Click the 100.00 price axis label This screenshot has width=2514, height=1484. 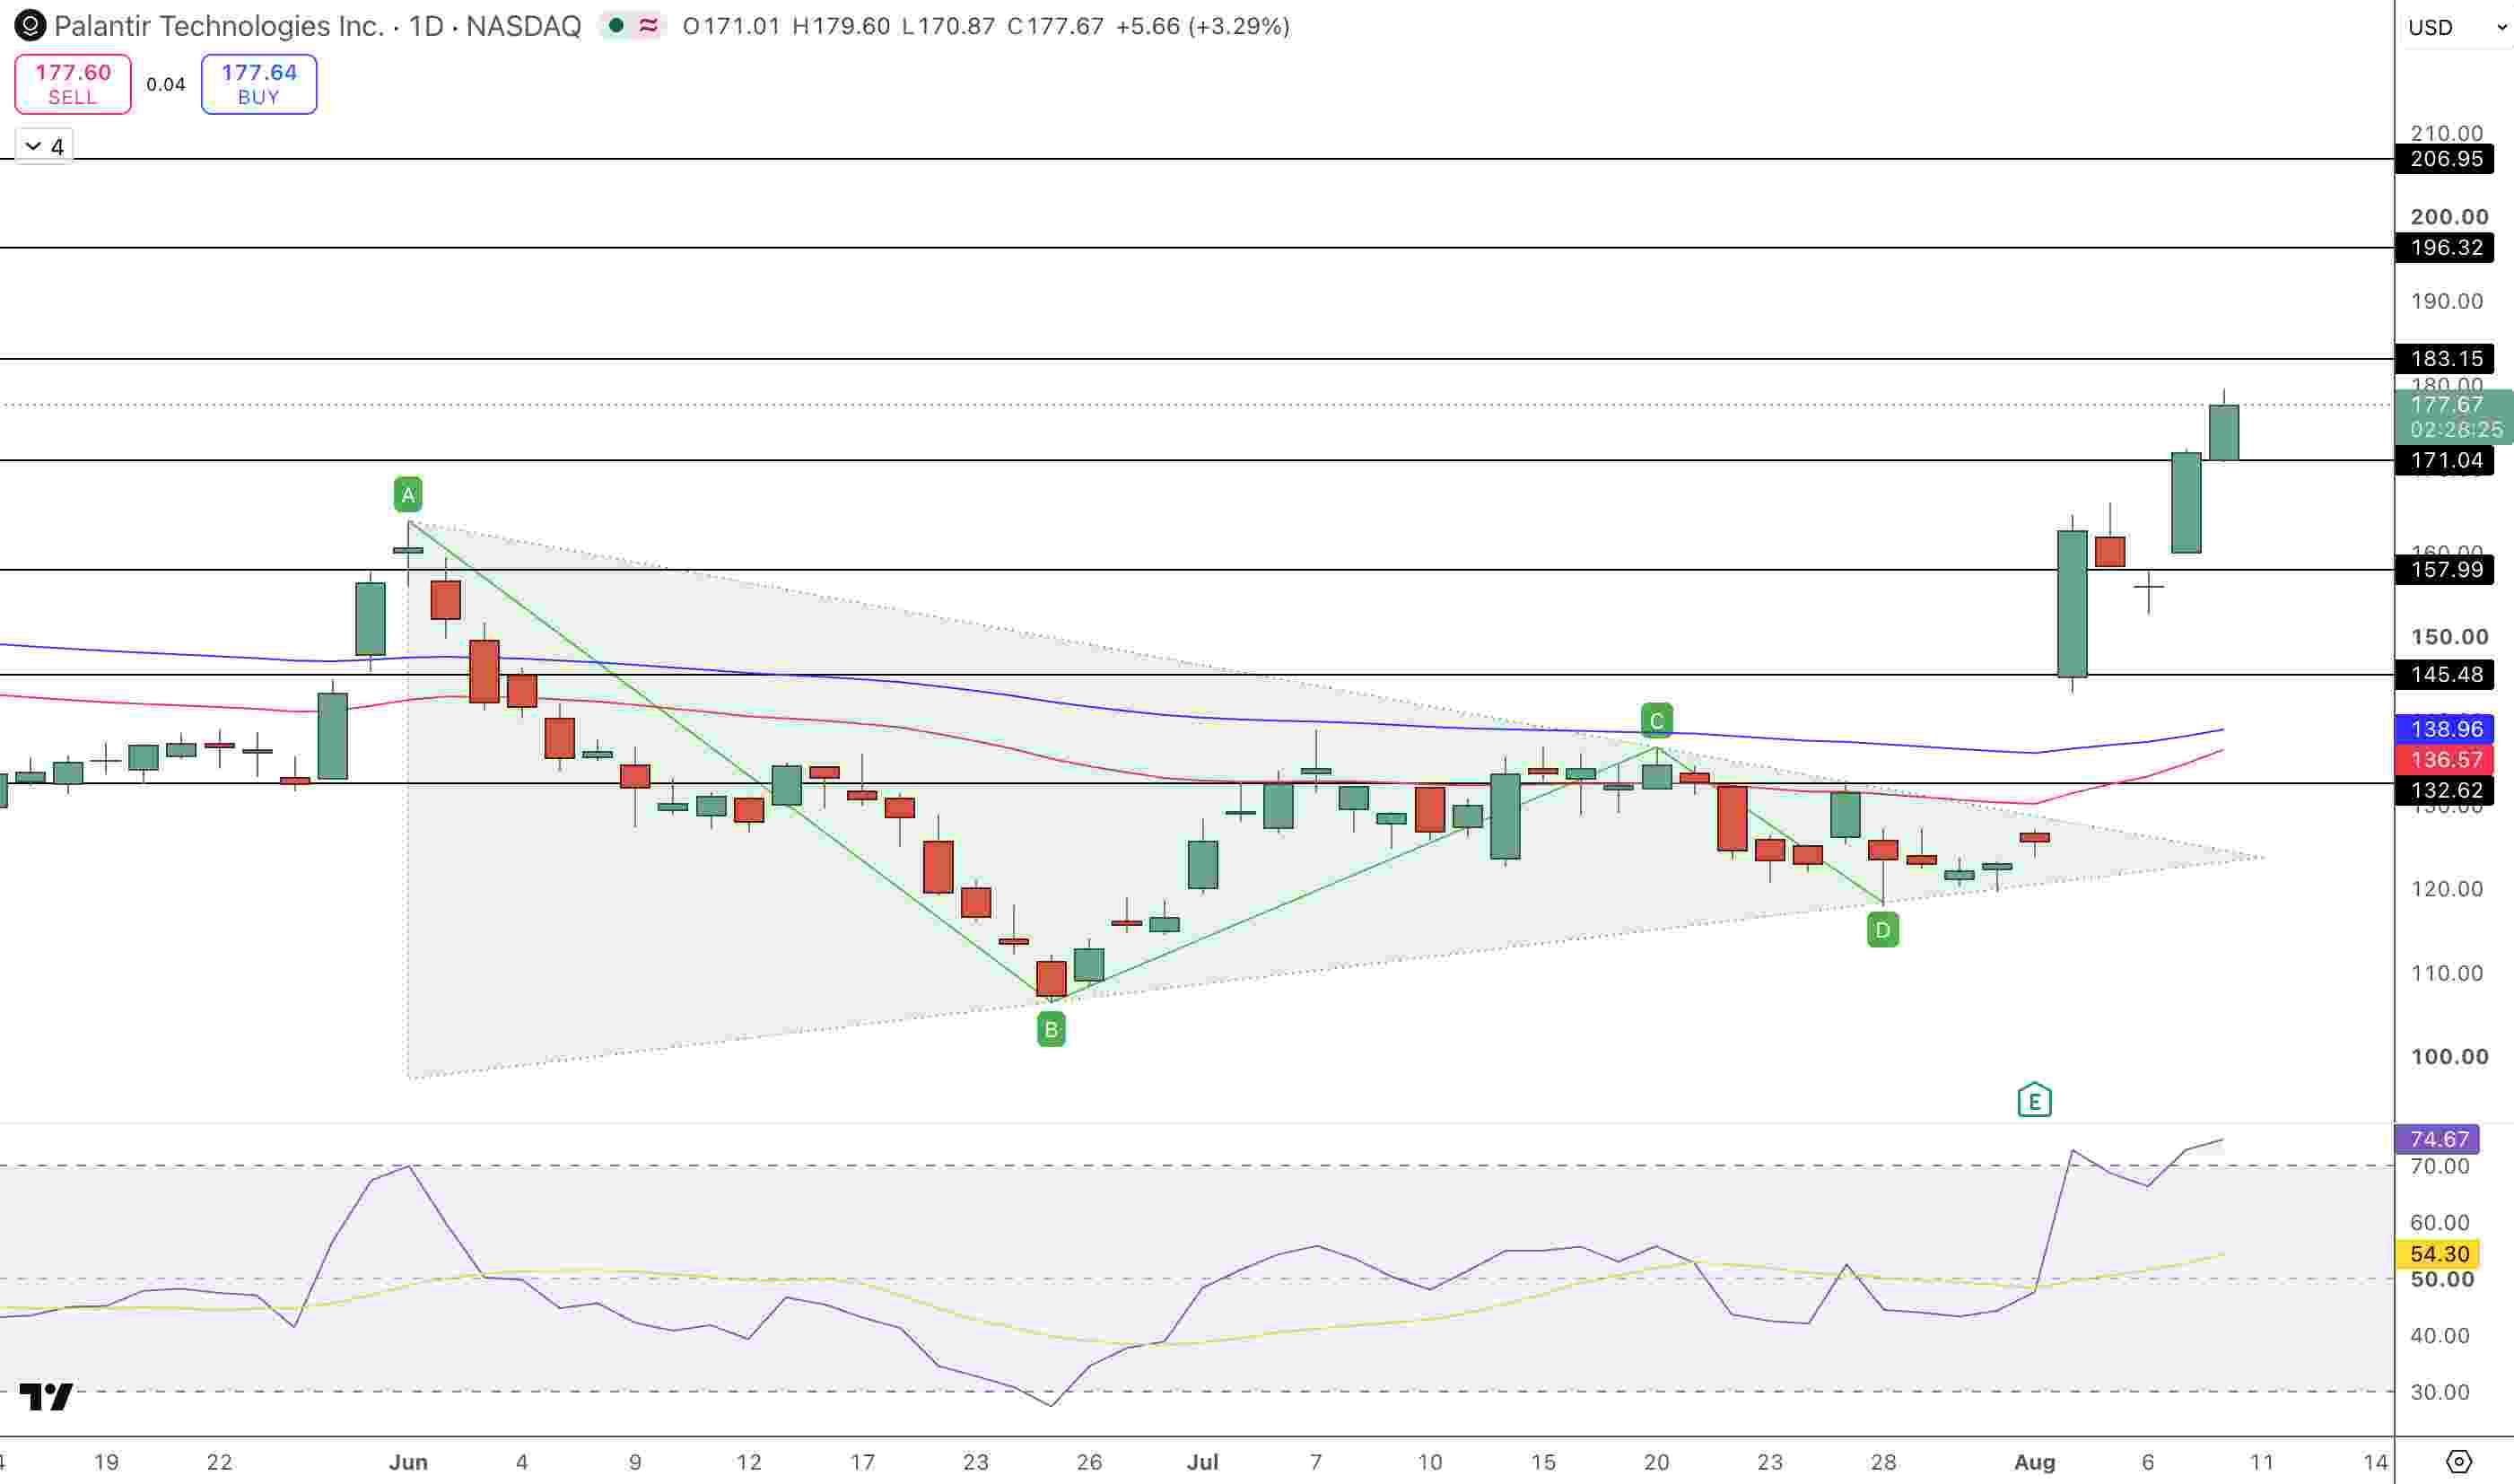[2449, 1057]
